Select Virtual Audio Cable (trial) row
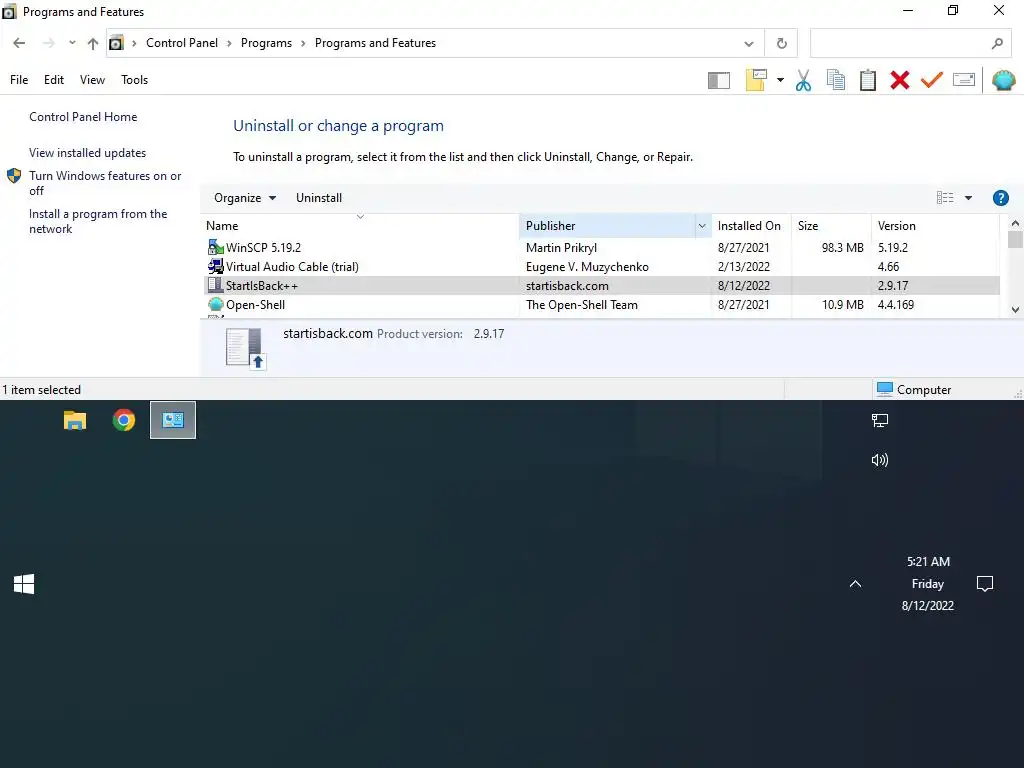The width and height of the screenshot is (1024, 768). click(x=601, y=266)
